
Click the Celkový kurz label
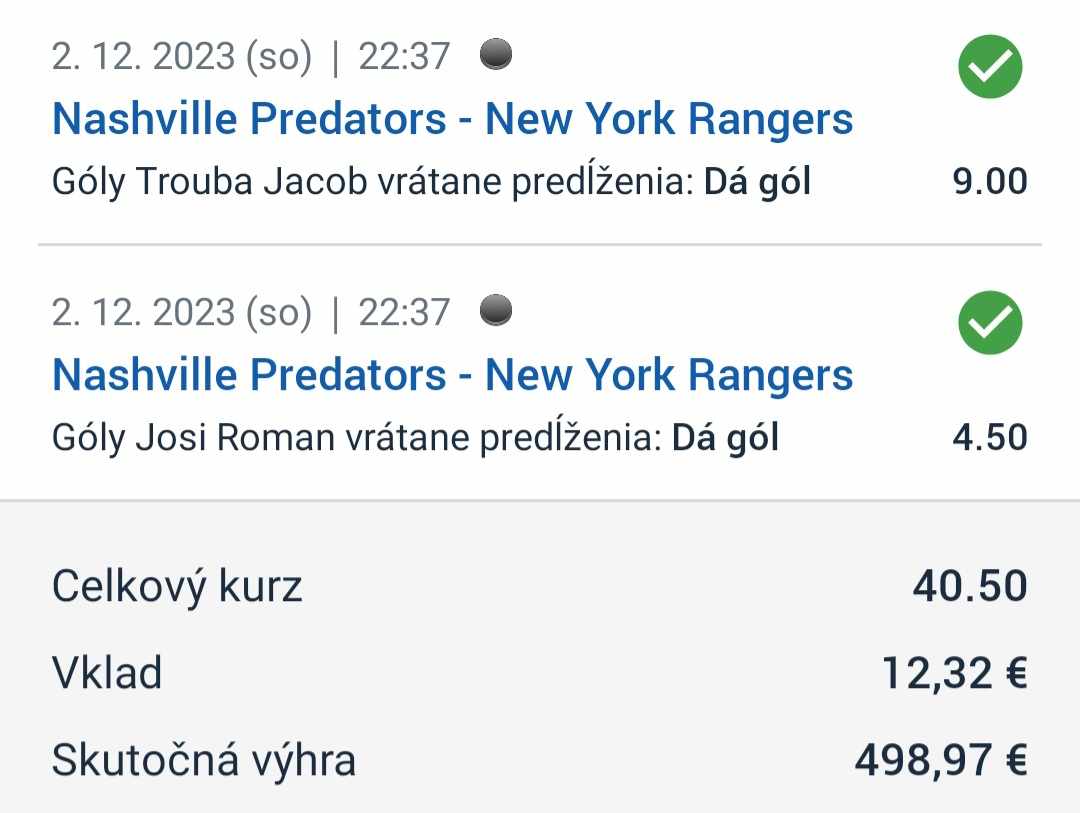(177, 587)
